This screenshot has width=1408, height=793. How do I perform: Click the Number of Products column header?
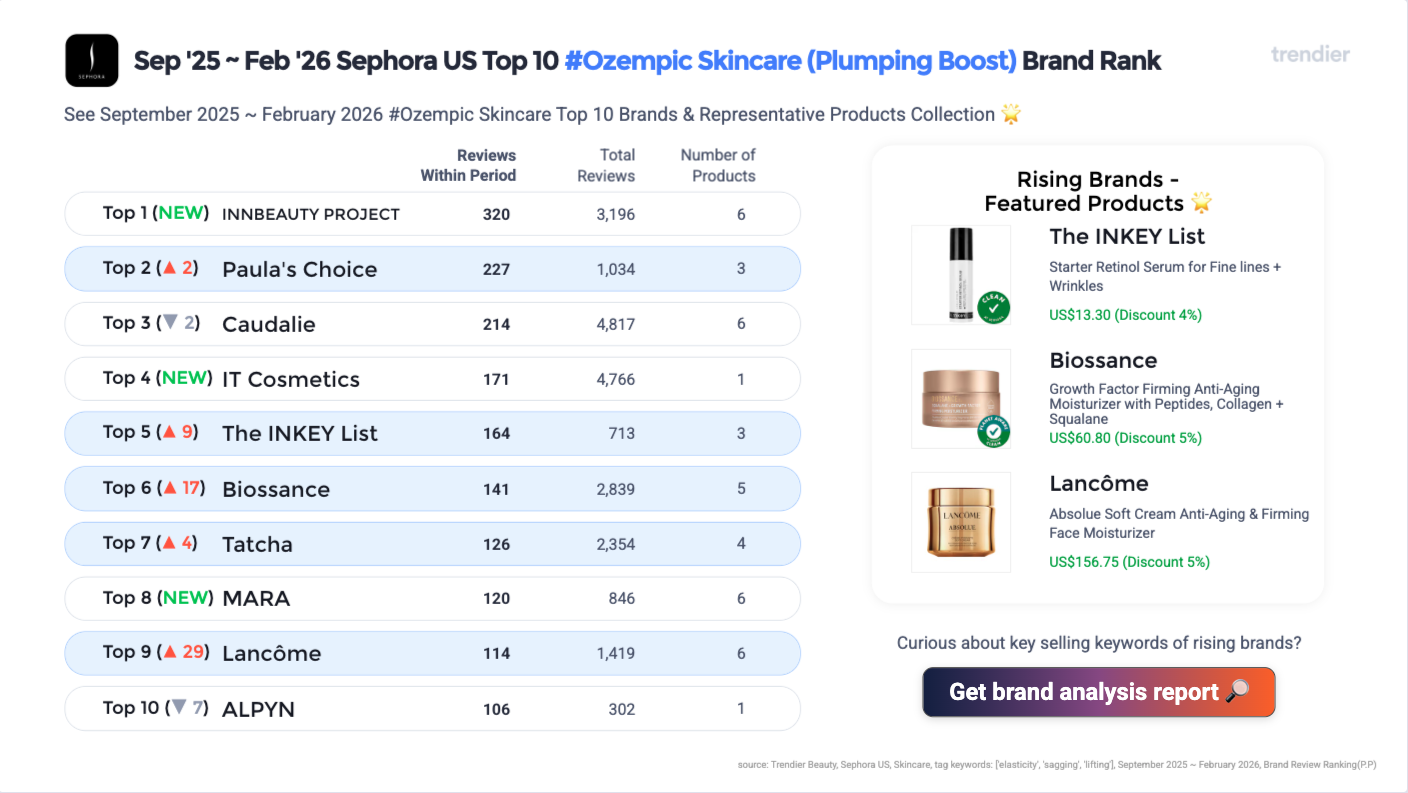[718, 165]
